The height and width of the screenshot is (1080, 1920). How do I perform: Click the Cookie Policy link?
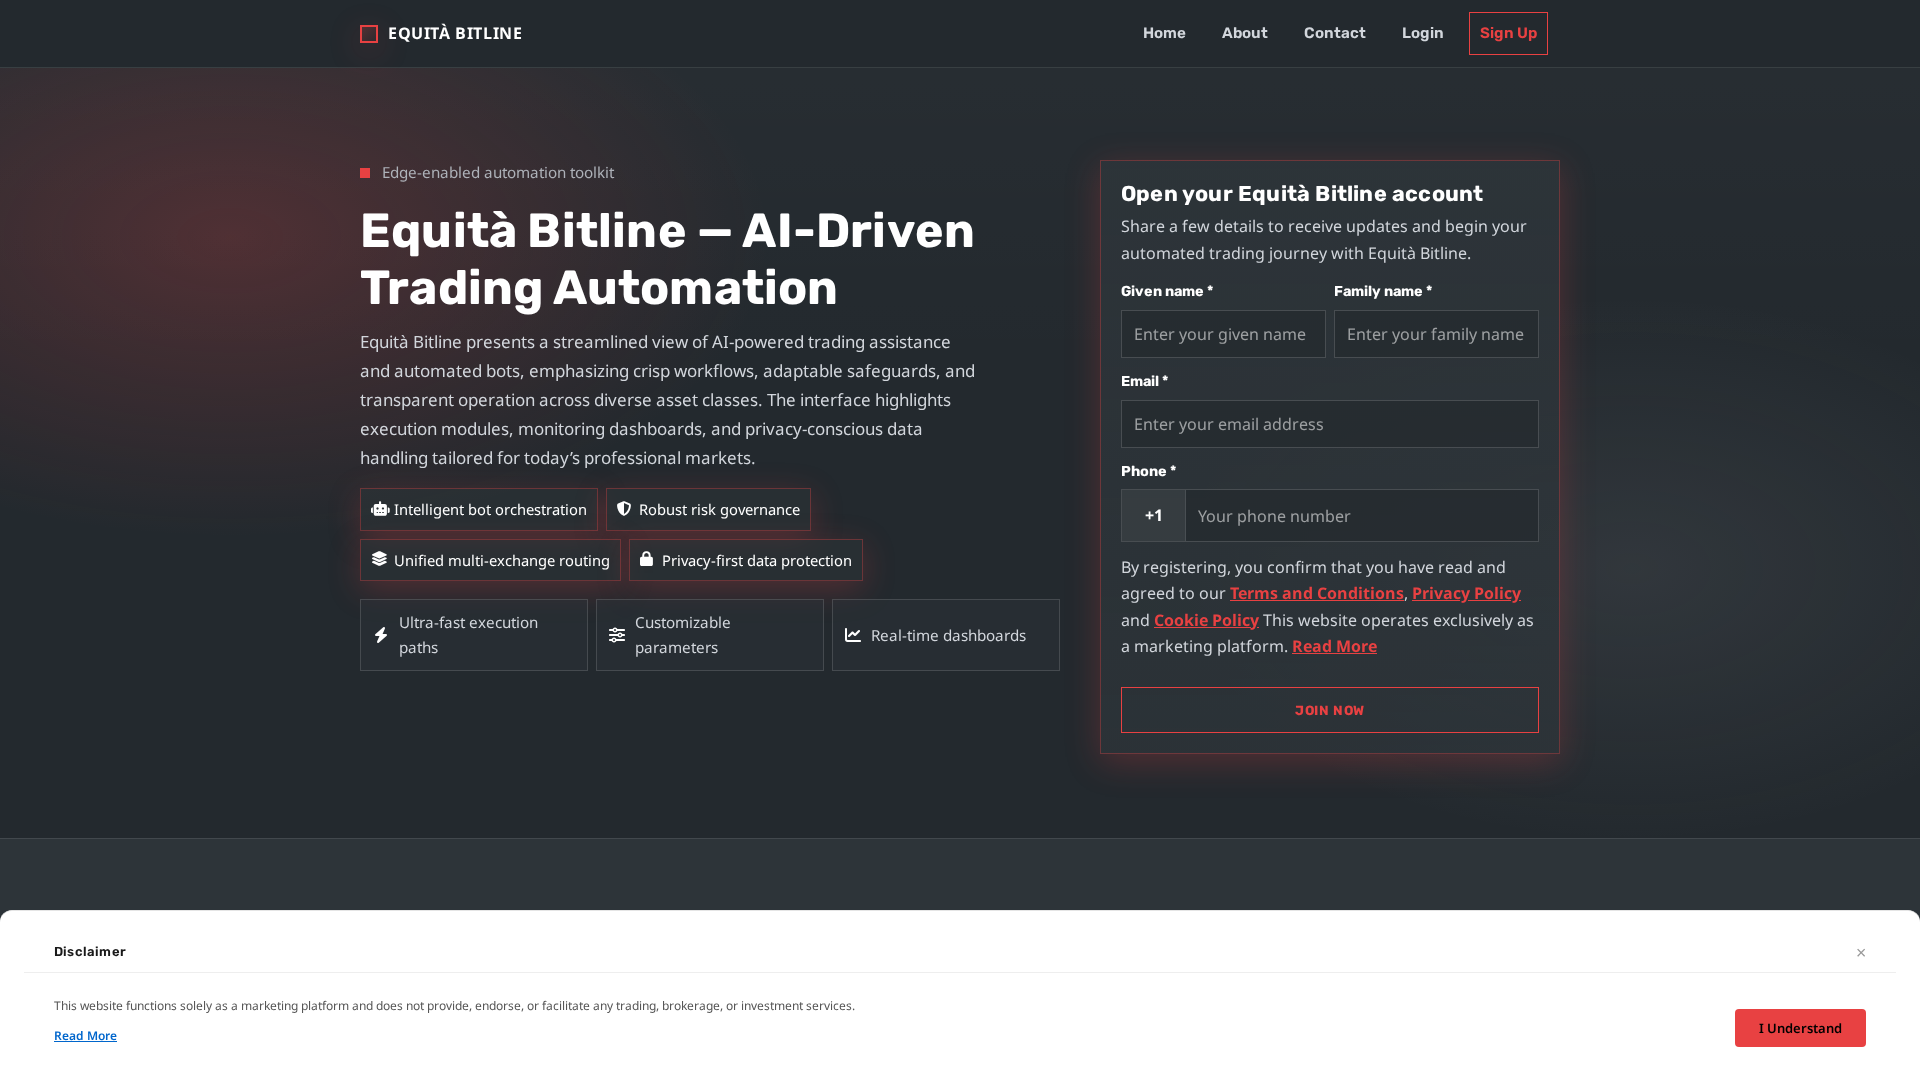[1205, 620]
